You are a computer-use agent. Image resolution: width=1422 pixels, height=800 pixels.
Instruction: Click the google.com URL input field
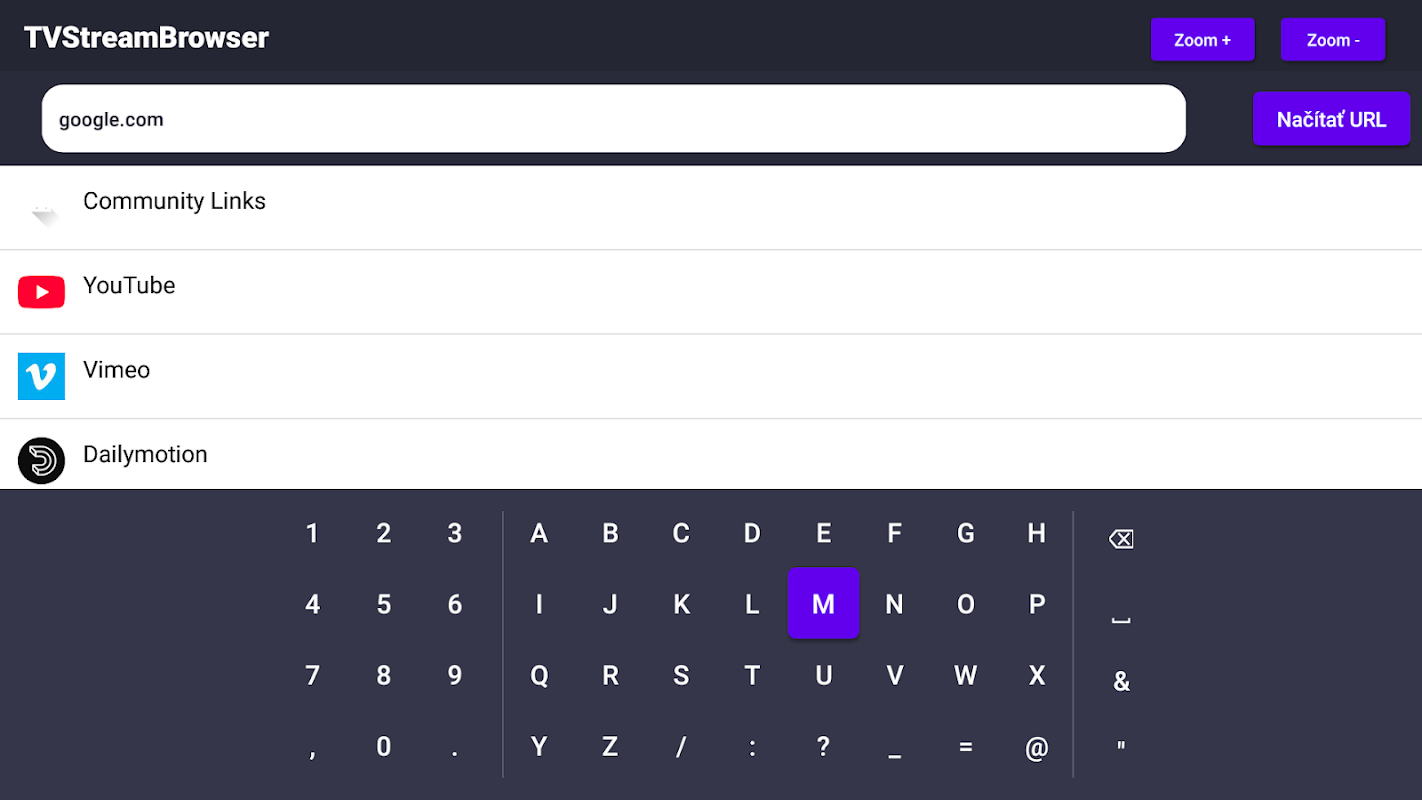612,119
